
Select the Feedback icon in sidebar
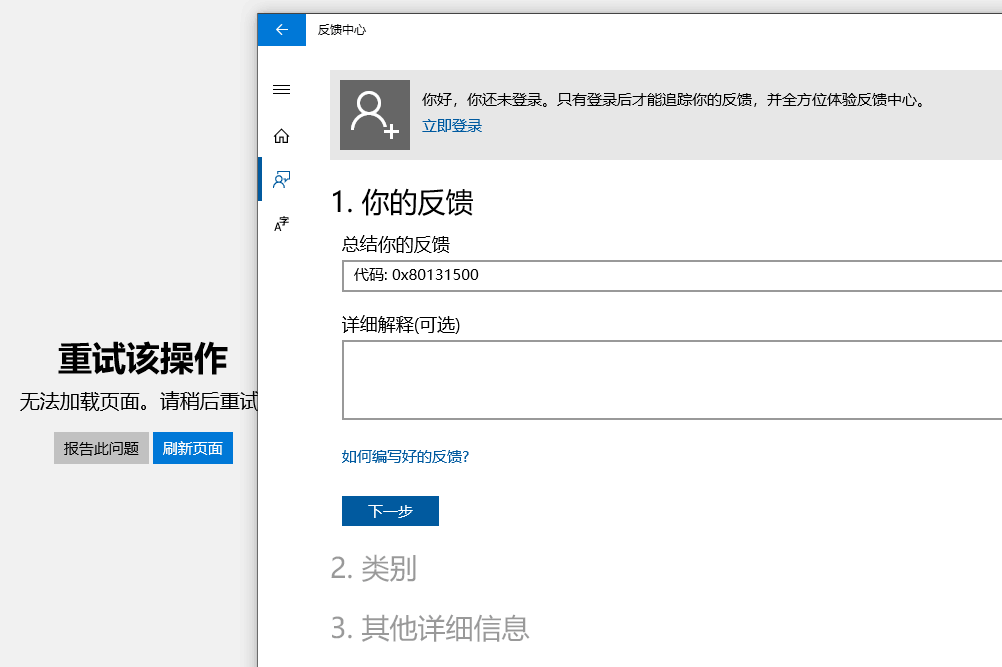tap(281, 180)
